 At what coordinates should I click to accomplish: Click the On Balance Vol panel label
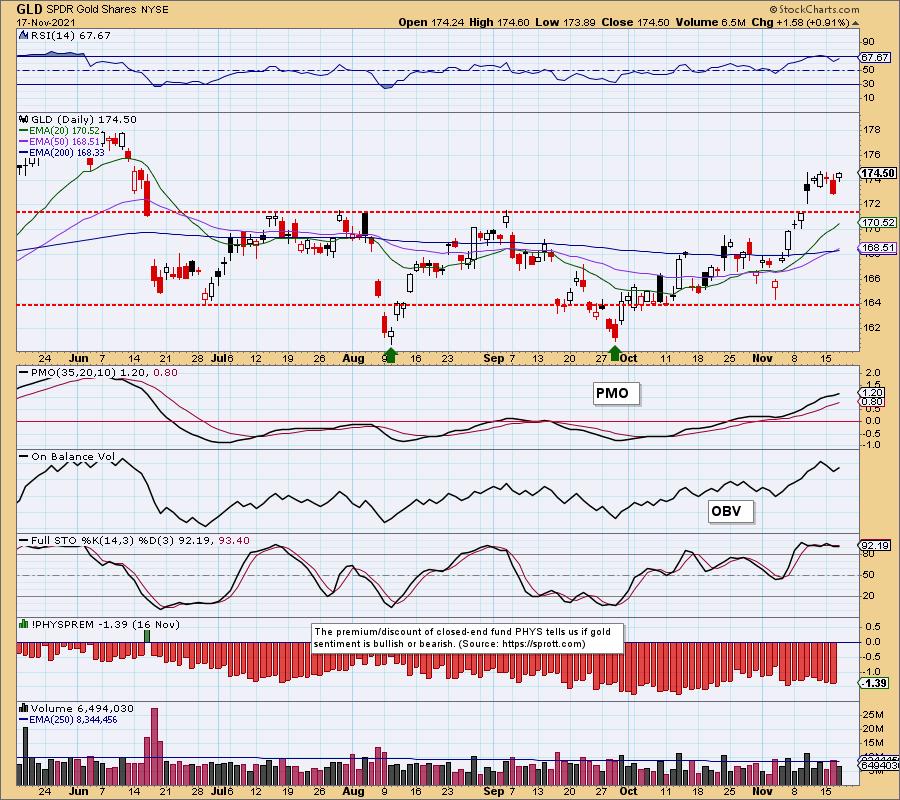(x=72, y=457)
